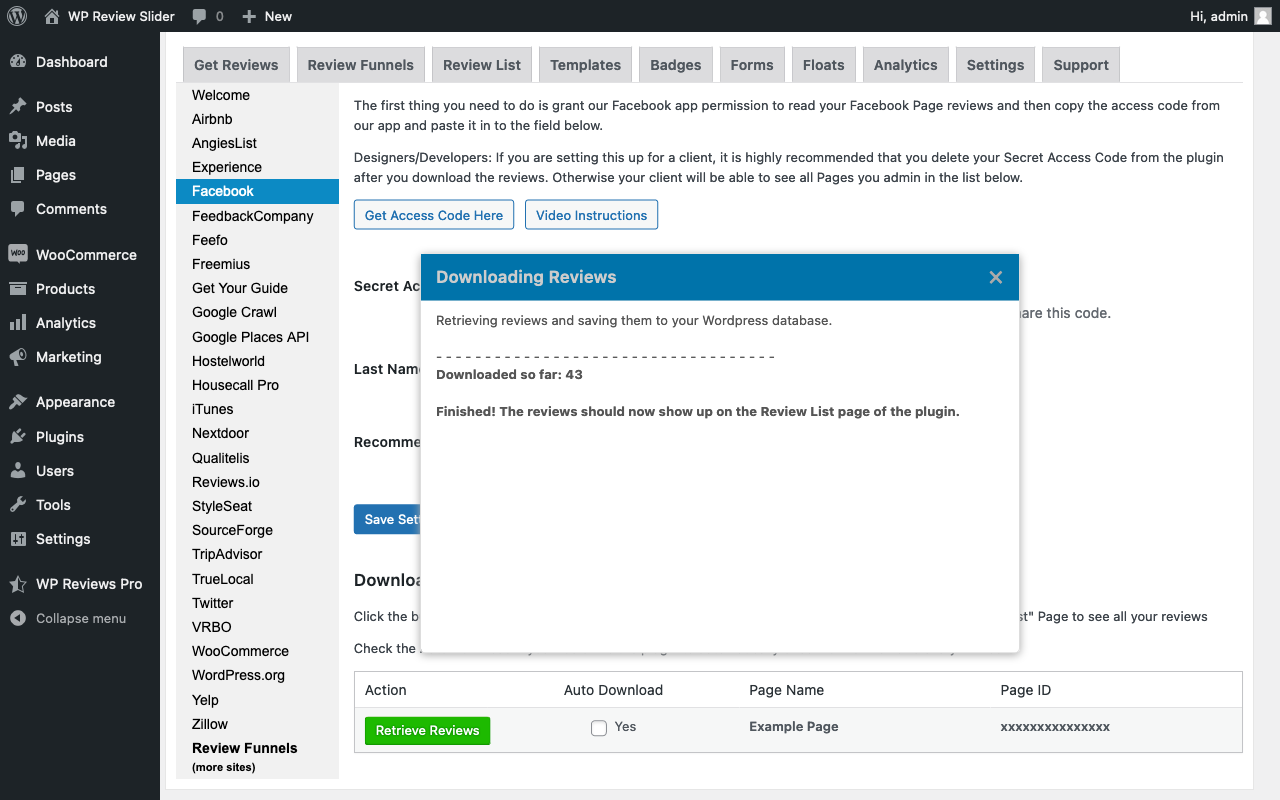Click the Media icon in sidebar
Viewport: 1280px width, 800px height.
click(18, 141)
